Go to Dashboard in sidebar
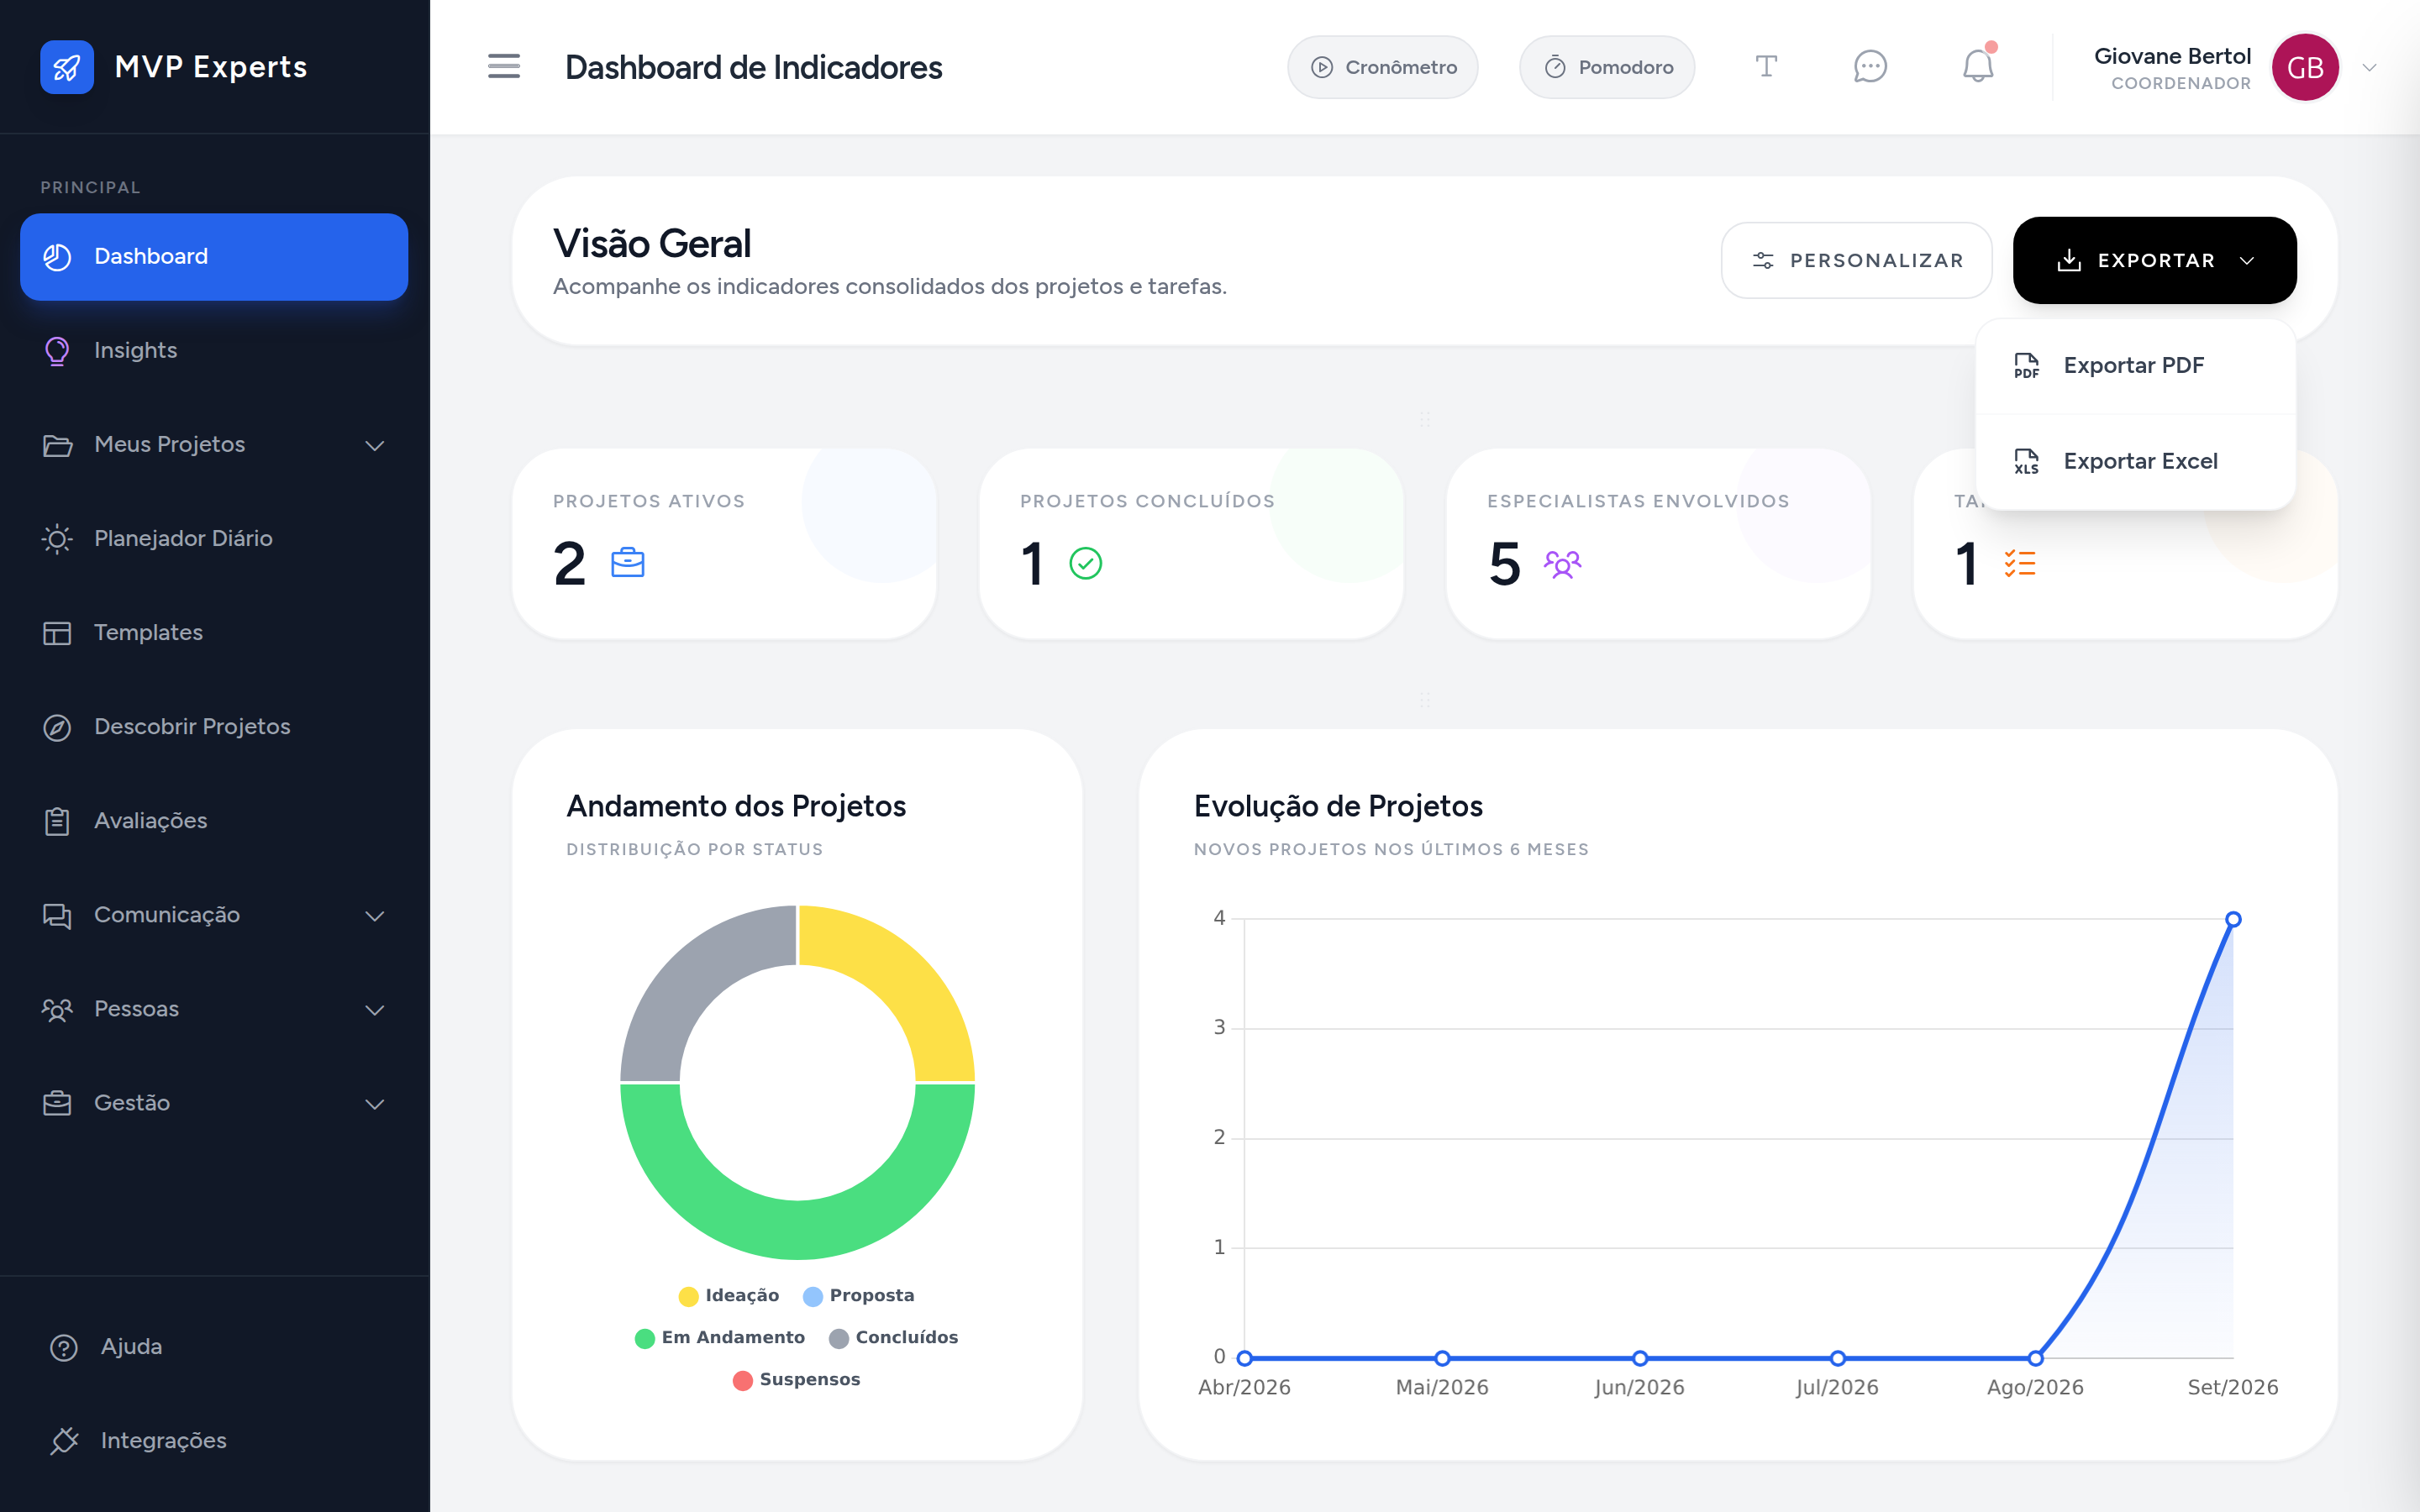The height and width of the screenshot is (1512, 2420). pyautogui.click(x=214, y=257)
